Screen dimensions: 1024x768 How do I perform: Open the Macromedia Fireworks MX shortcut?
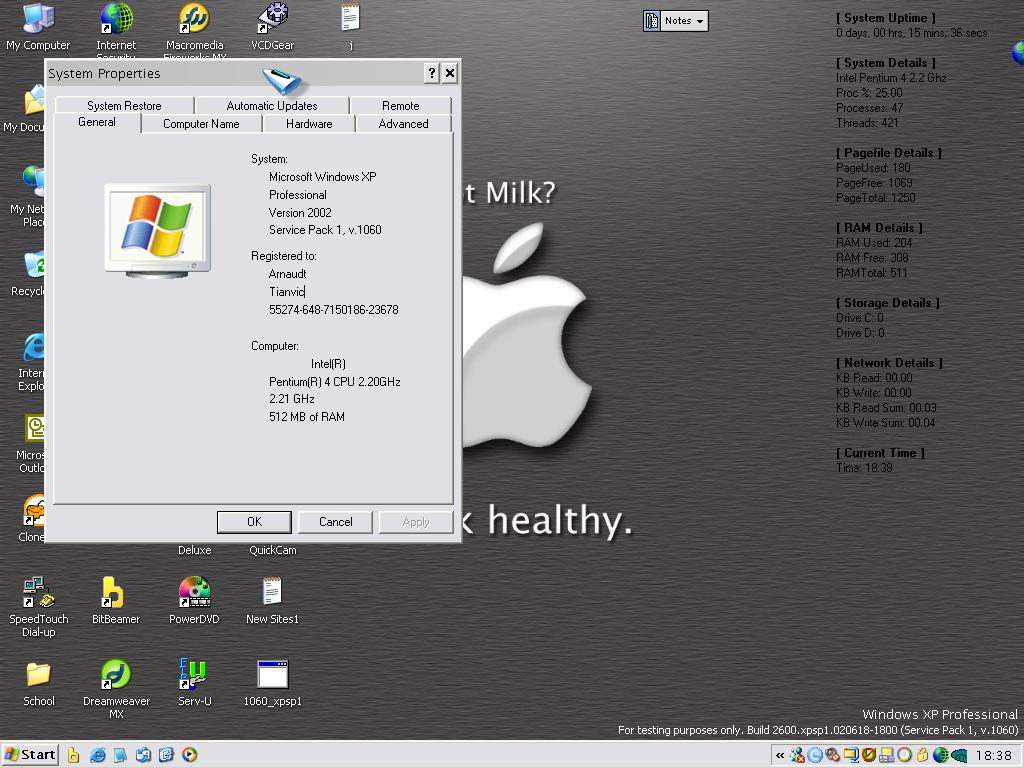click(194, 19)
